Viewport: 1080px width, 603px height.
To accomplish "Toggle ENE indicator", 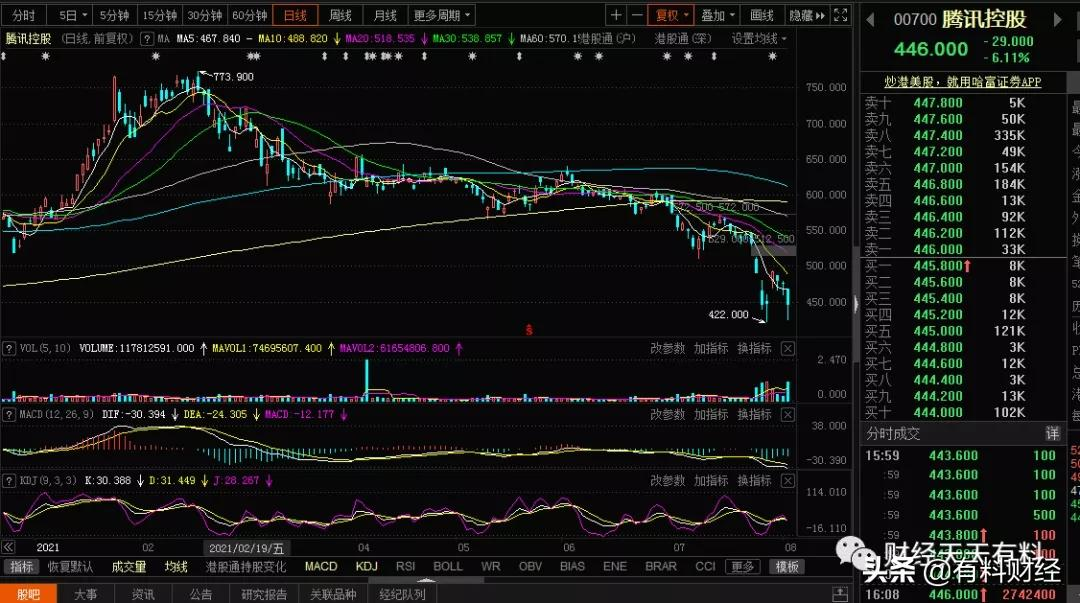I will click(x=615, y=566).
